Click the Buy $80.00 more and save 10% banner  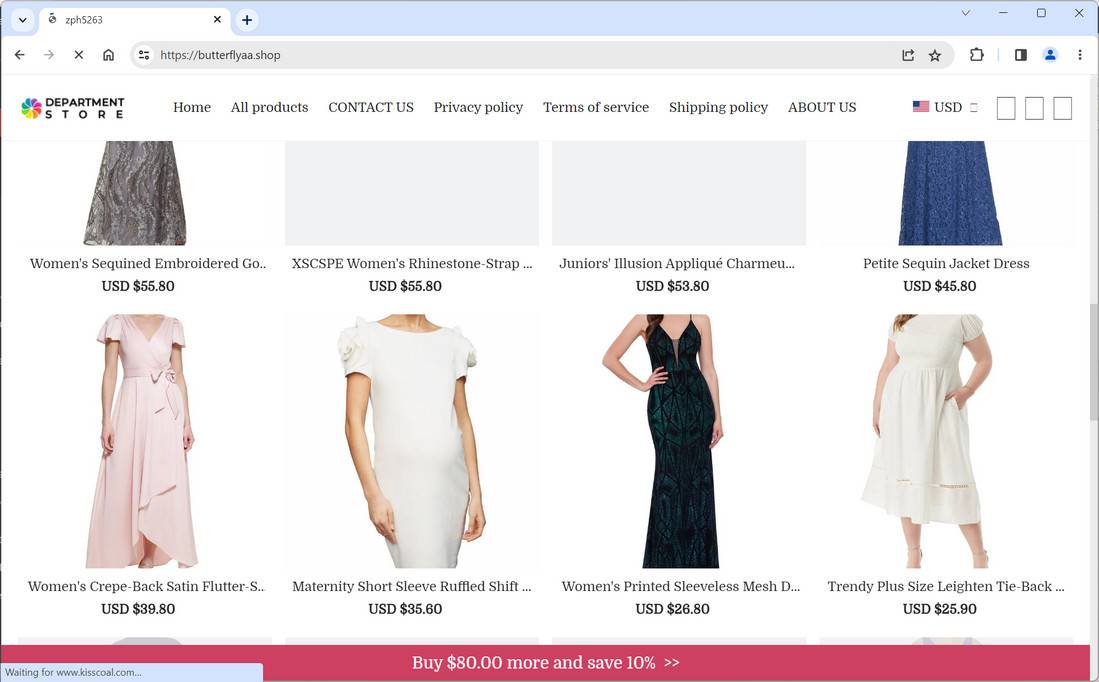(546, 662)
